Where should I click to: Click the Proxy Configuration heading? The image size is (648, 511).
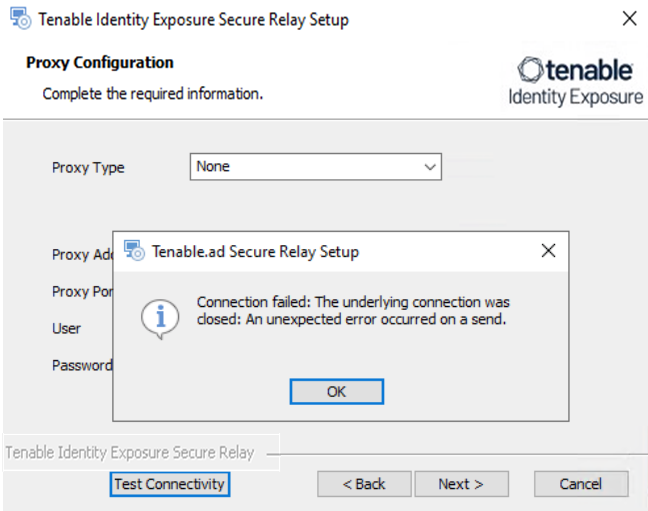click(x=100, y=62)
